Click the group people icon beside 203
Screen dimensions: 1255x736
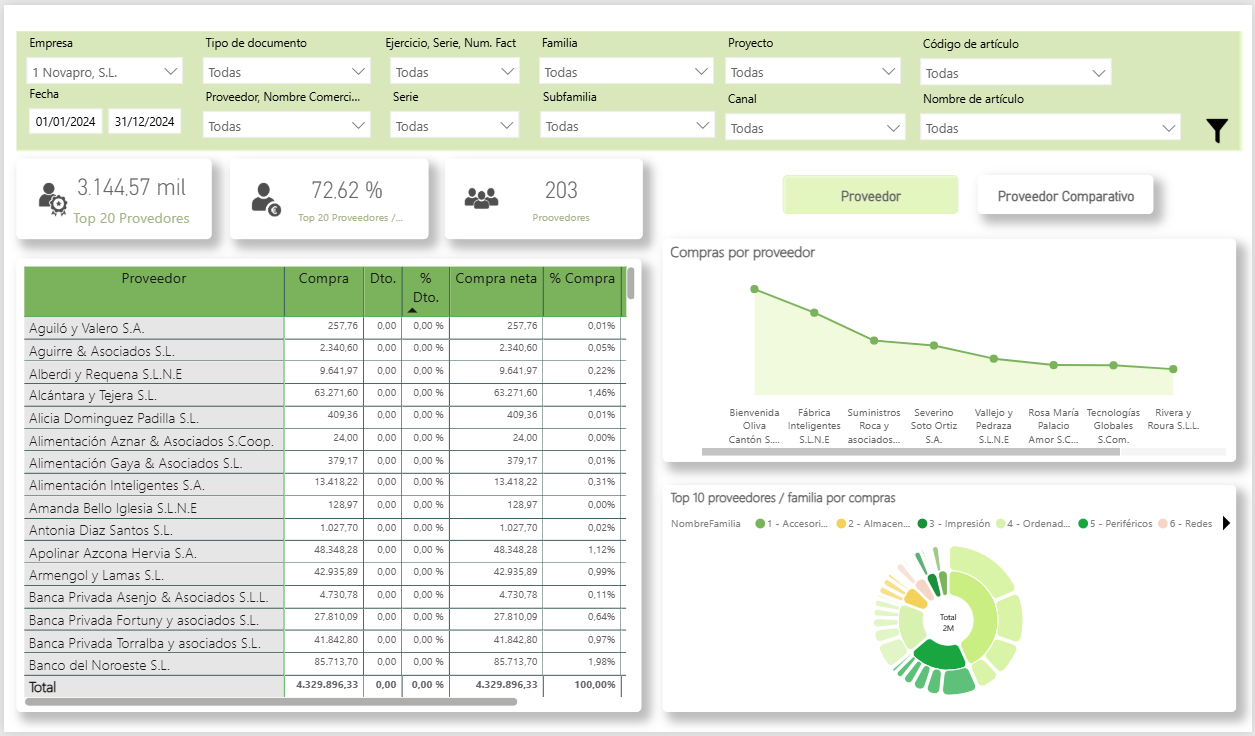point(481,198)
